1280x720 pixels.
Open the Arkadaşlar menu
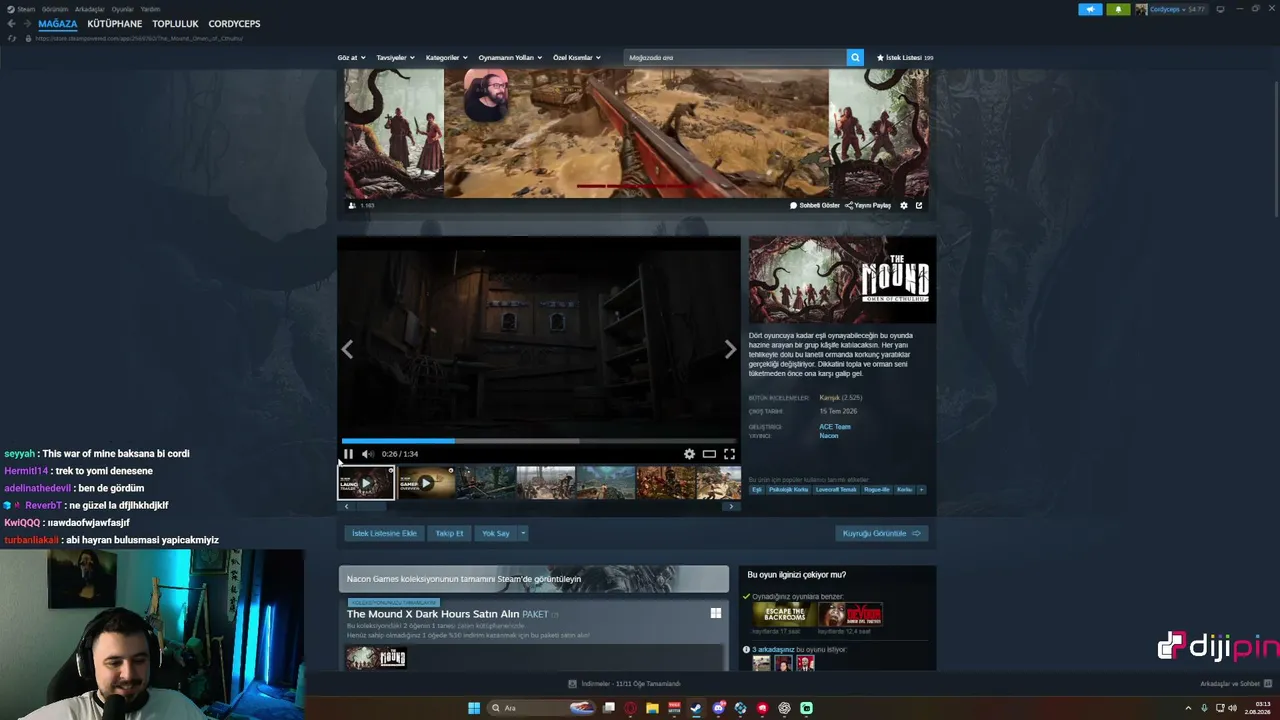pyautogui.click(x=90, y=9)
